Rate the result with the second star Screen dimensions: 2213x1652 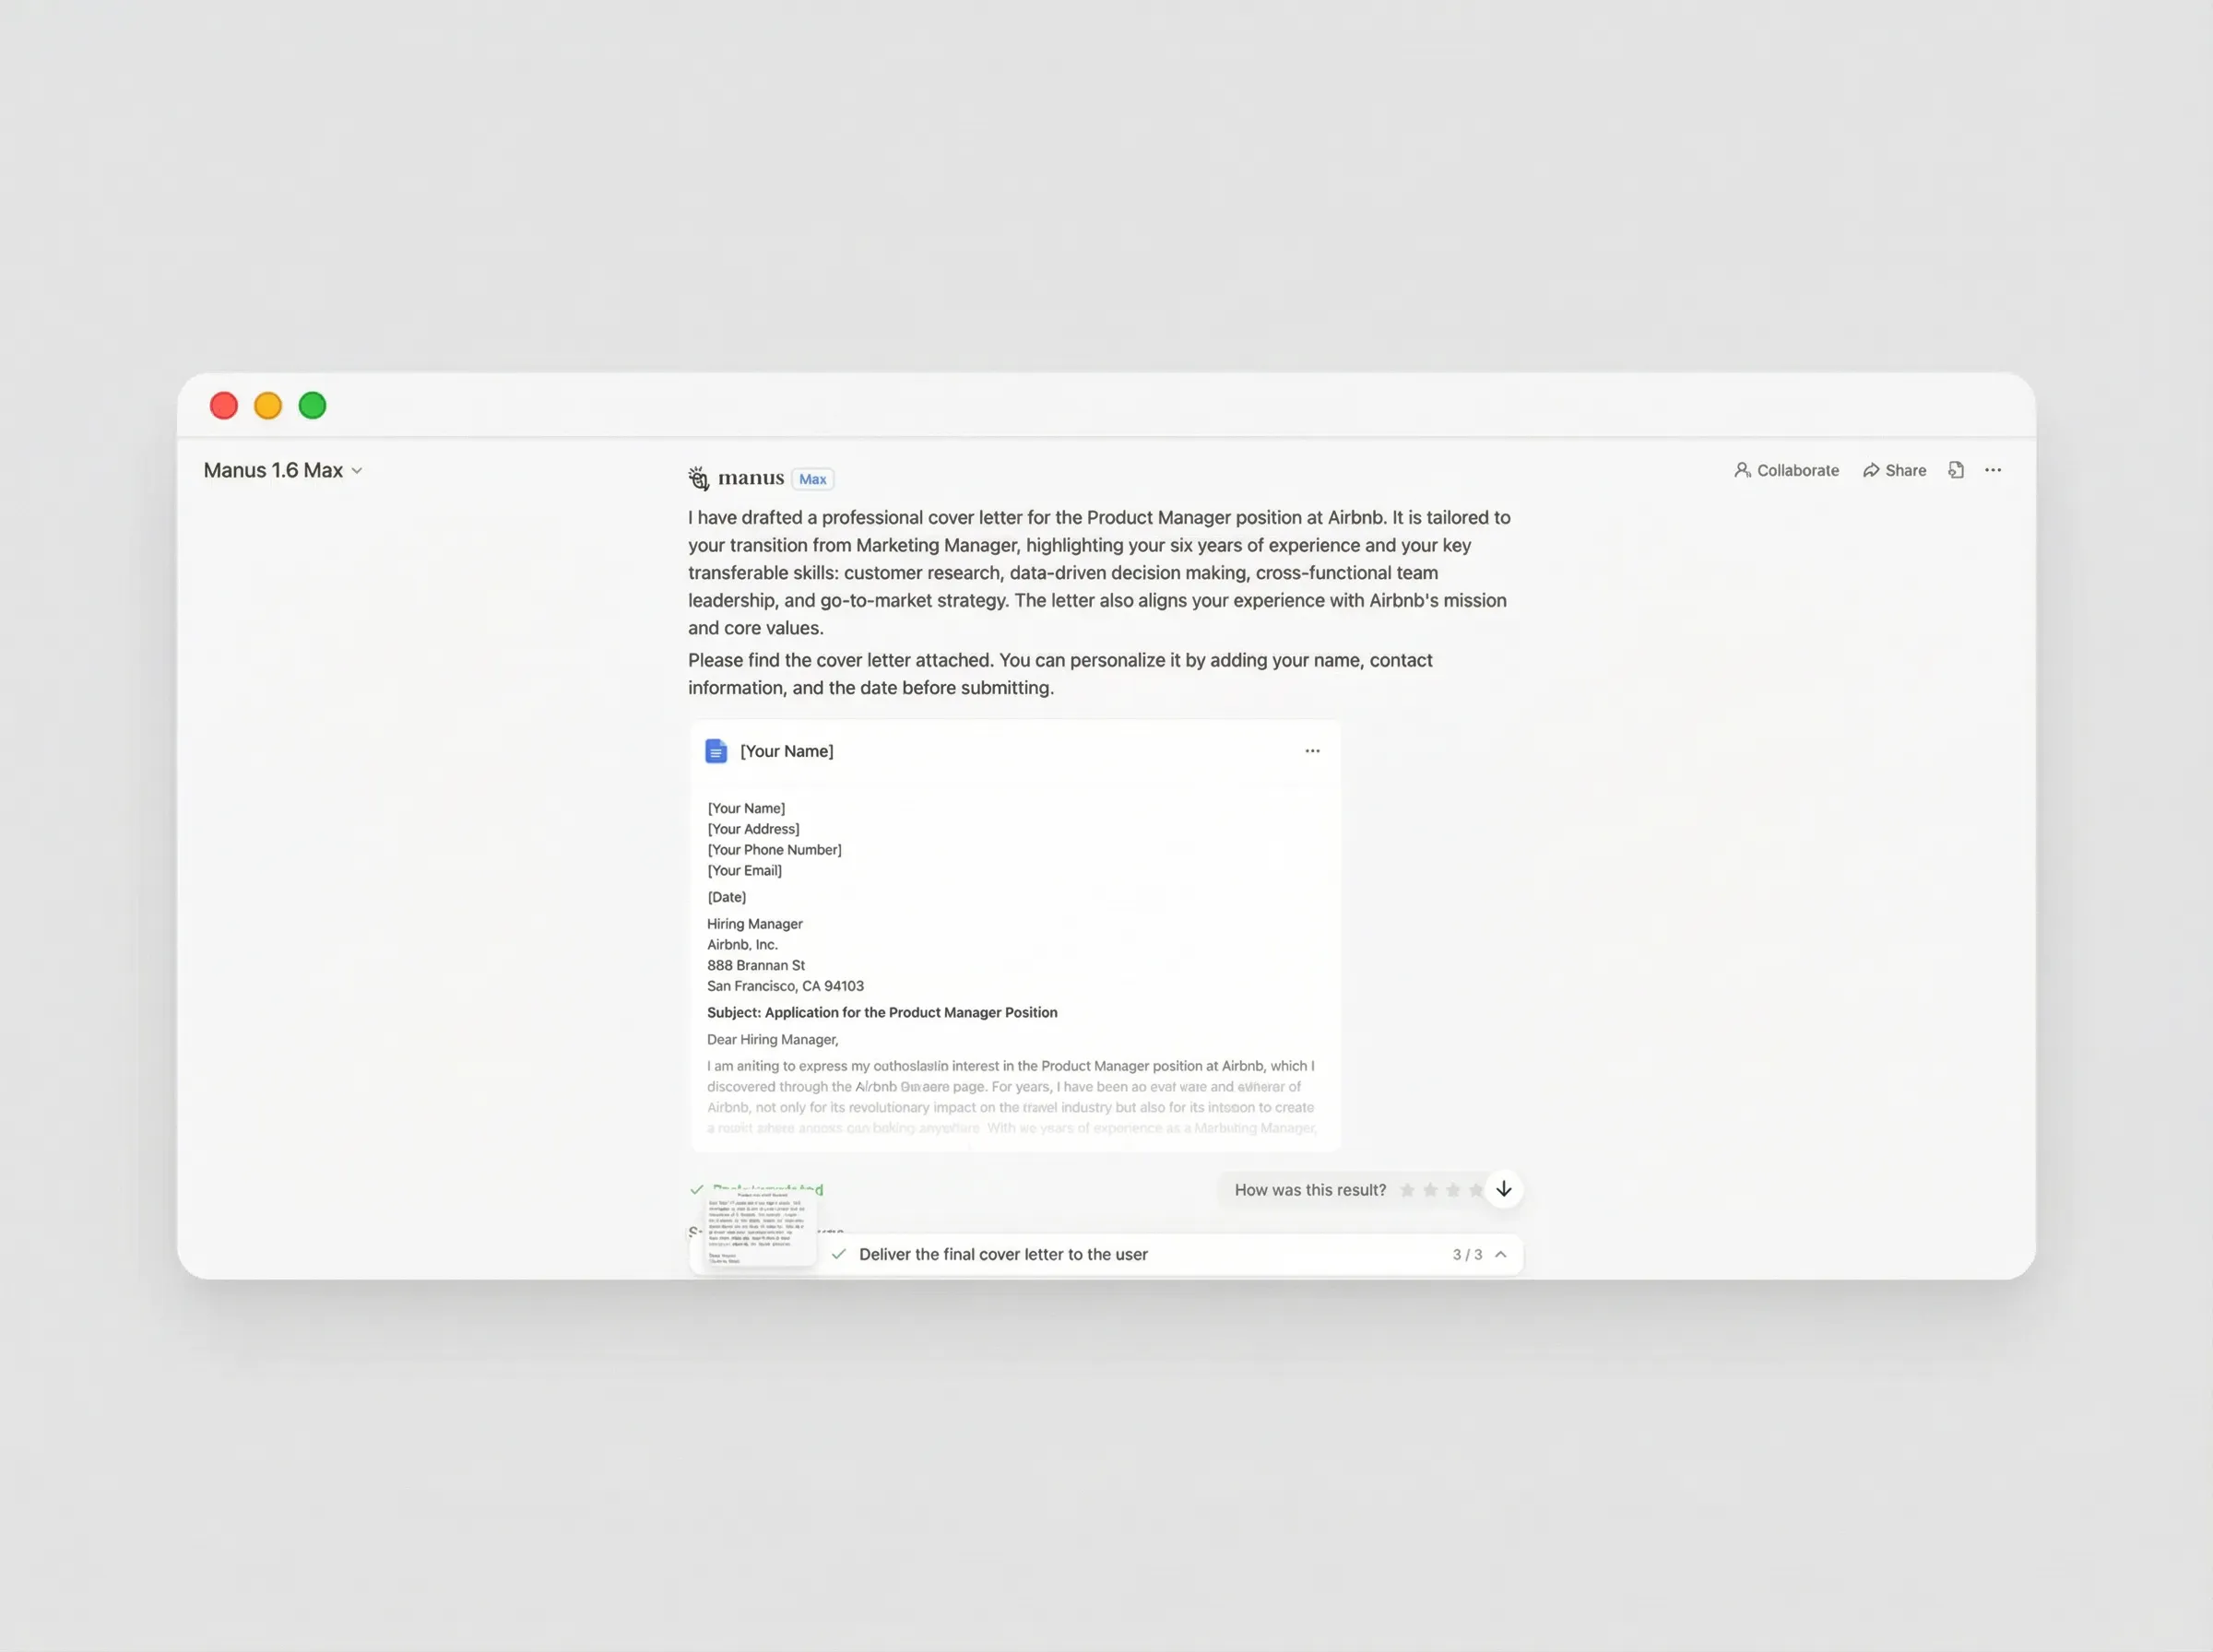point(1430,1190)
